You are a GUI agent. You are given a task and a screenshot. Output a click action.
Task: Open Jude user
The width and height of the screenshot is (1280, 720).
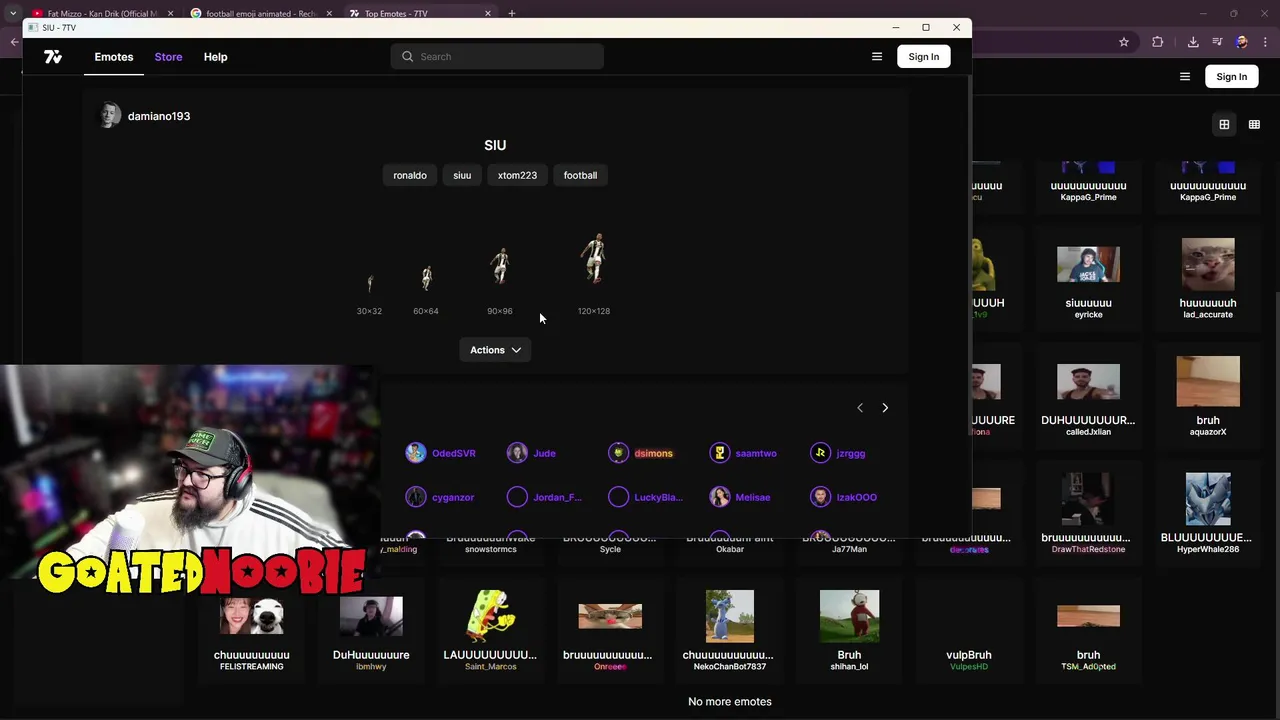point(531,453)
